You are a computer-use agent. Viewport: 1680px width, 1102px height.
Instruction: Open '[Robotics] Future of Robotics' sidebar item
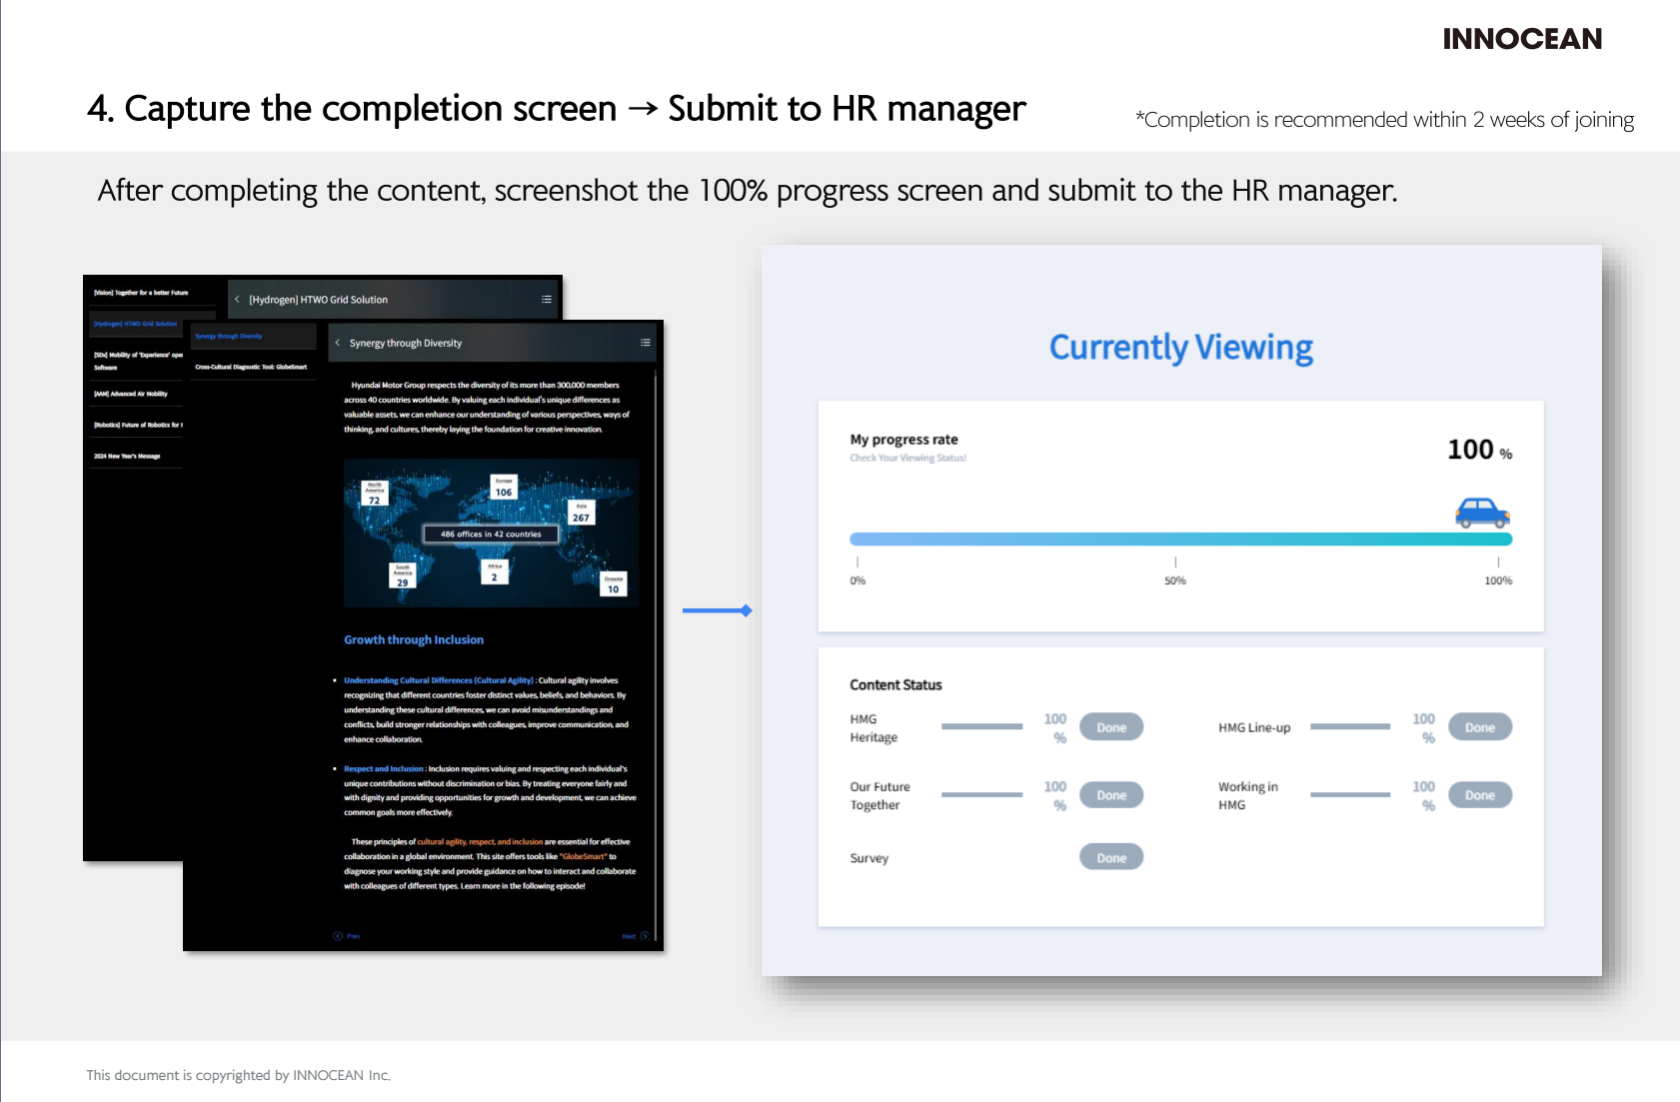(x=138, y=425)
